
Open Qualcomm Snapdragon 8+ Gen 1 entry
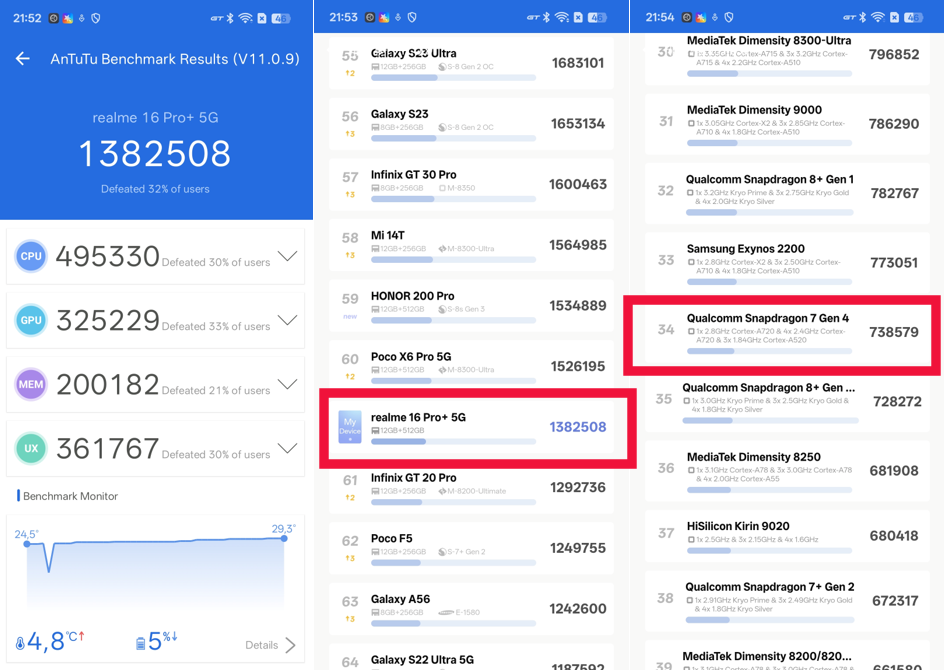(787, 193)
